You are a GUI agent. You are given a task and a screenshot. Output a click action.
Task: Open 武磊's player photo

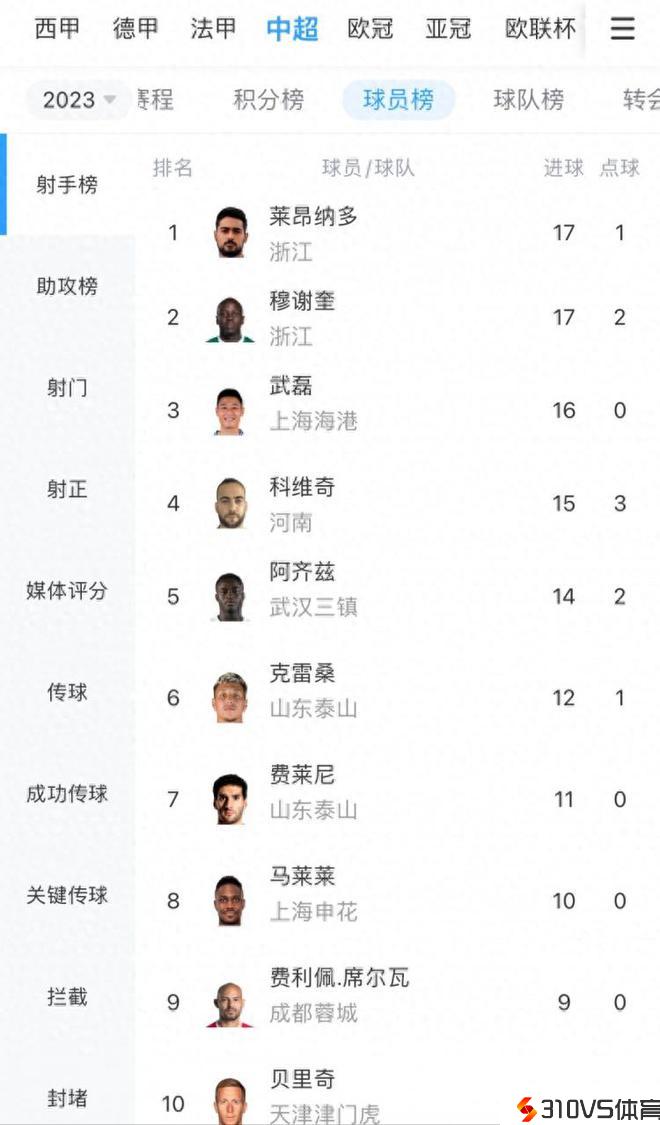tap(230, 411)
